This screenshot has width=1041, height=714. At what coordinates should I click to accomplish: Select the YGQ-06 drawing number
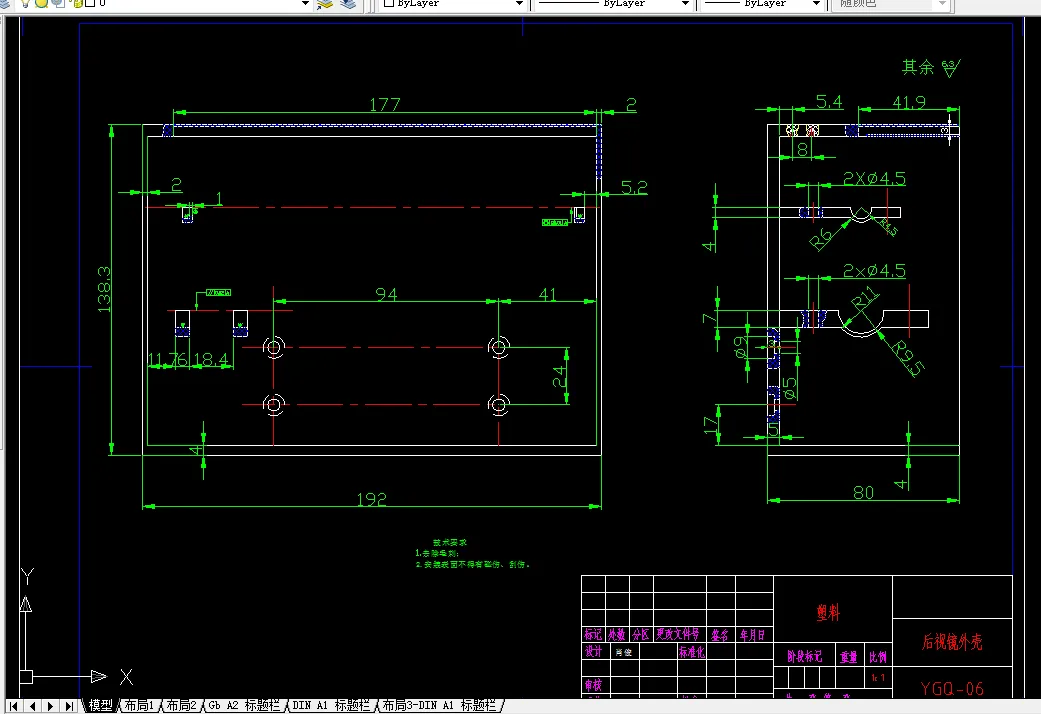pos(952,689)
